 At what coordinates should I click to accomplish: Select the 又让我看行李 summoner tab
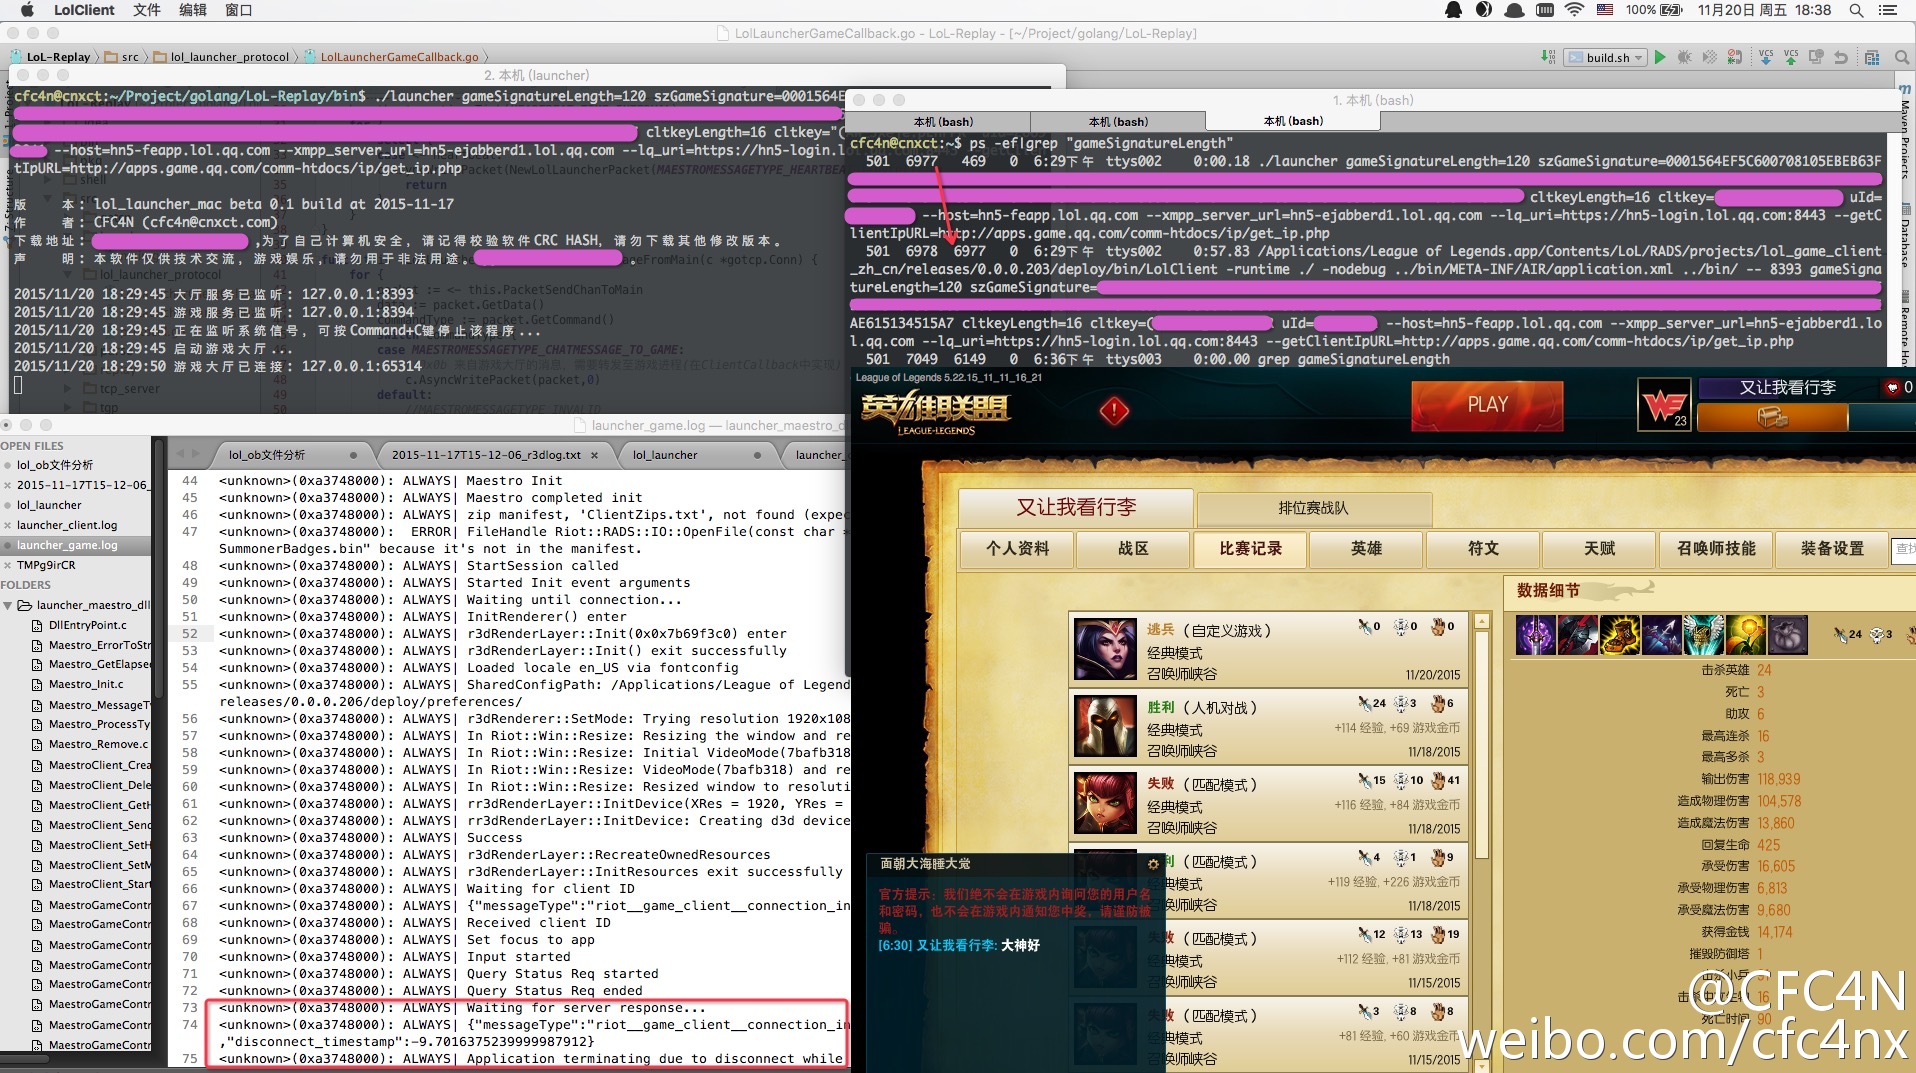[x=1076, y=507]
